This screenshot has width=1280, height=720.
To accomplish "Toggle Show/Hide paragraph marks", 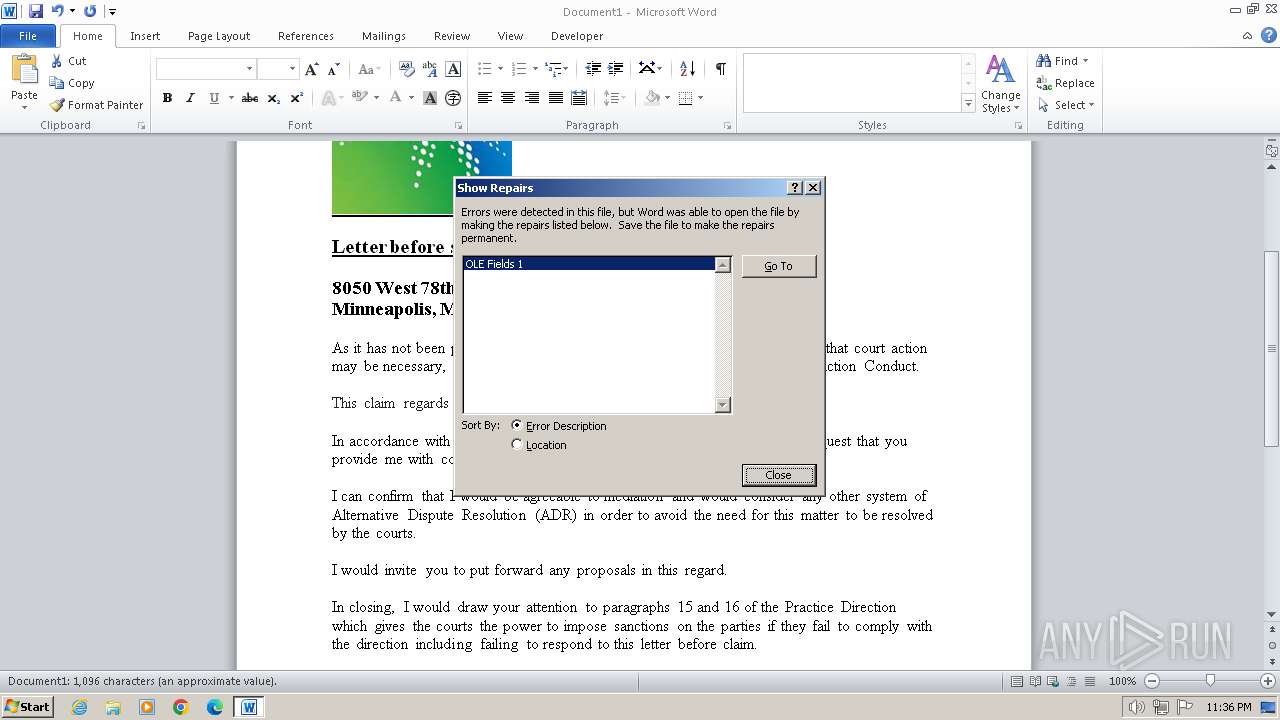I will tap(720, 69).
